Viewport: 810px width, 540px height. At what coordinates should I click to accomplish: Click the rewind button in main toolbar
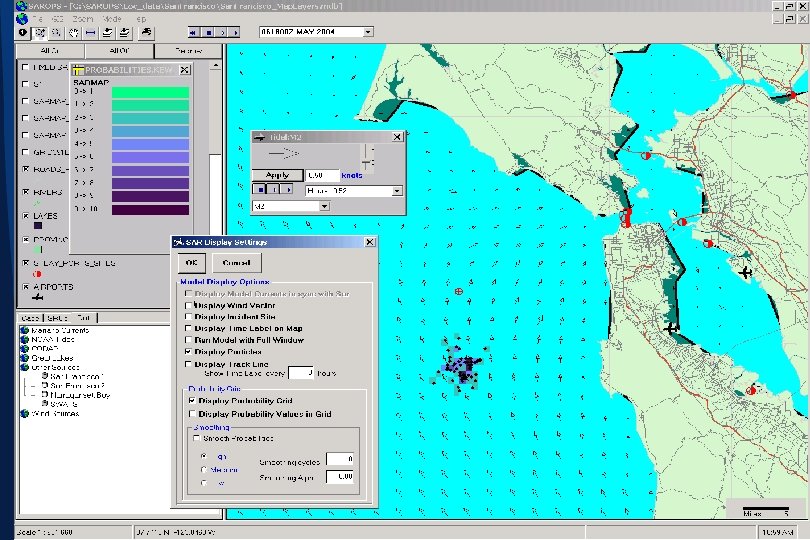pyautogui.click(x=193, y=32)
